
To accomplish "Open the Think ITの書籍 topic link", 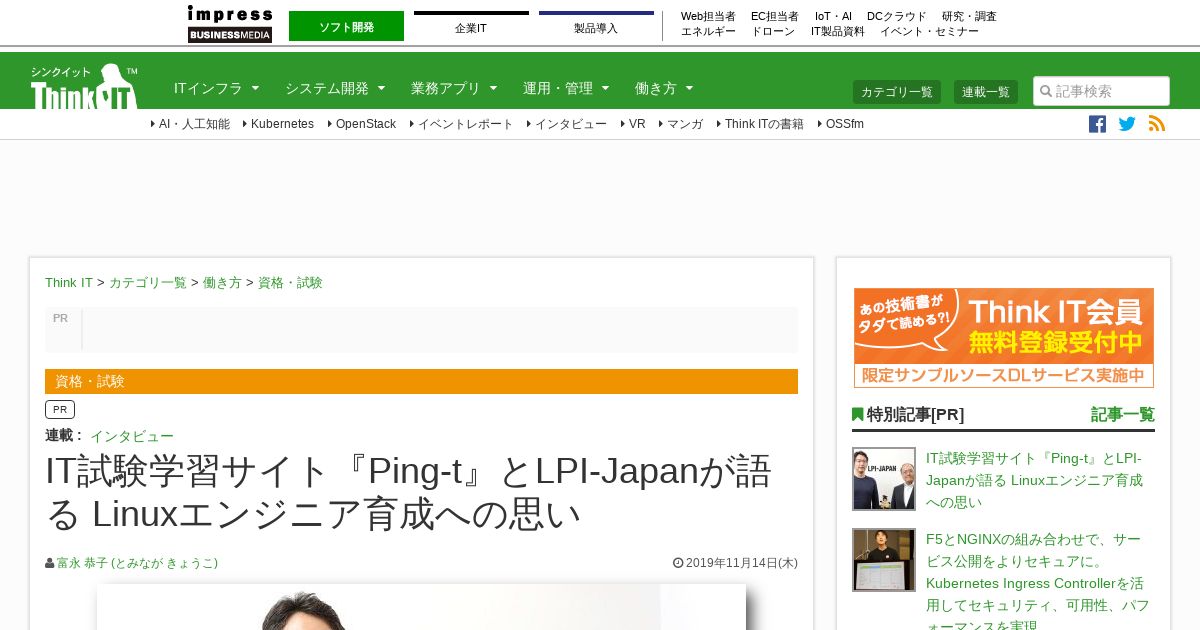I will click(x=764, y=124).
